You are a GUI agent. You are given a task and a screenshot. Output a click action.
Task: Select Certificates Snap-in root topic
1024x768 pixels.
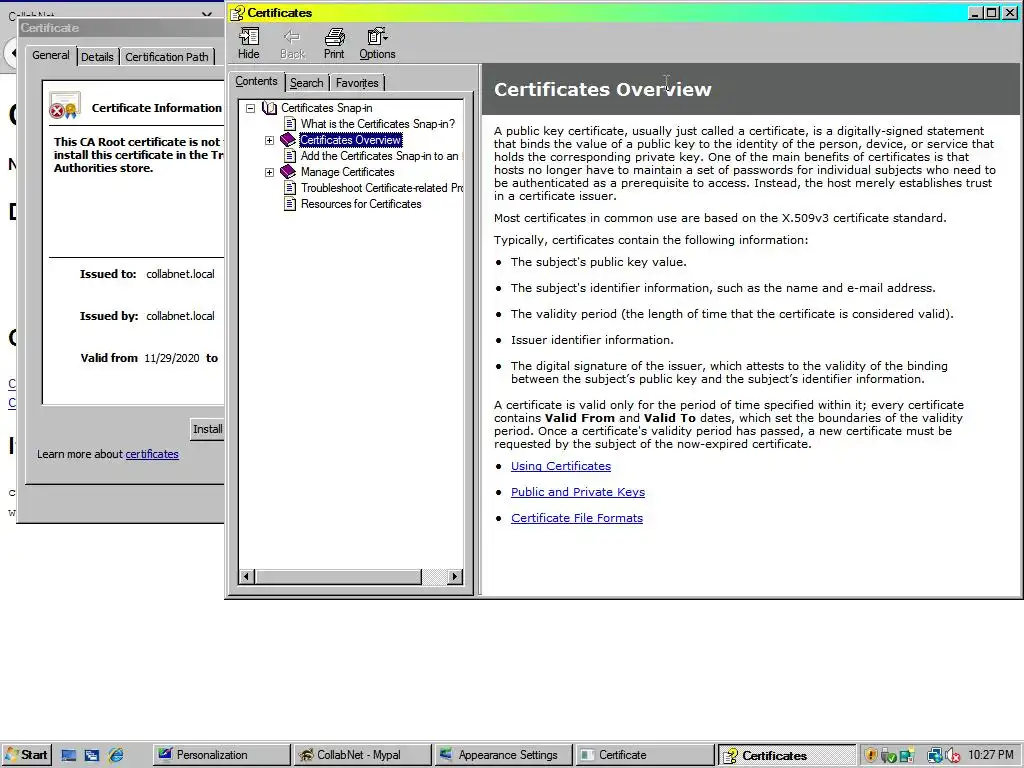tap(327, 108)
